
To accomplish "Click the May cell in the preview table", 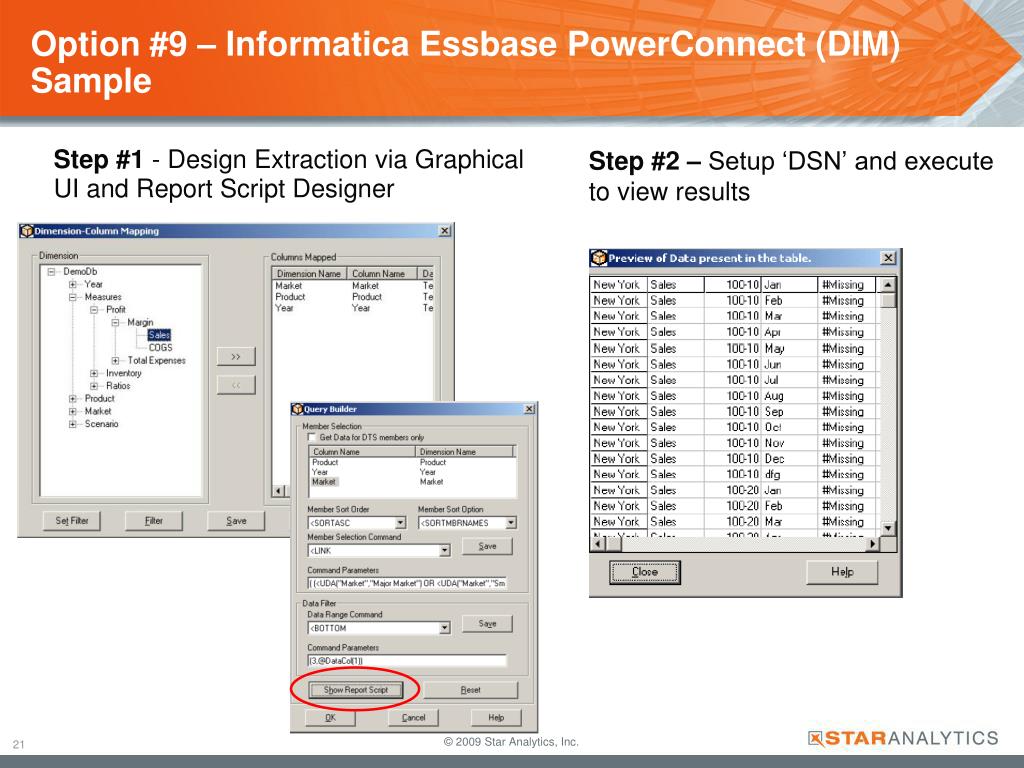I will [790, 349].
